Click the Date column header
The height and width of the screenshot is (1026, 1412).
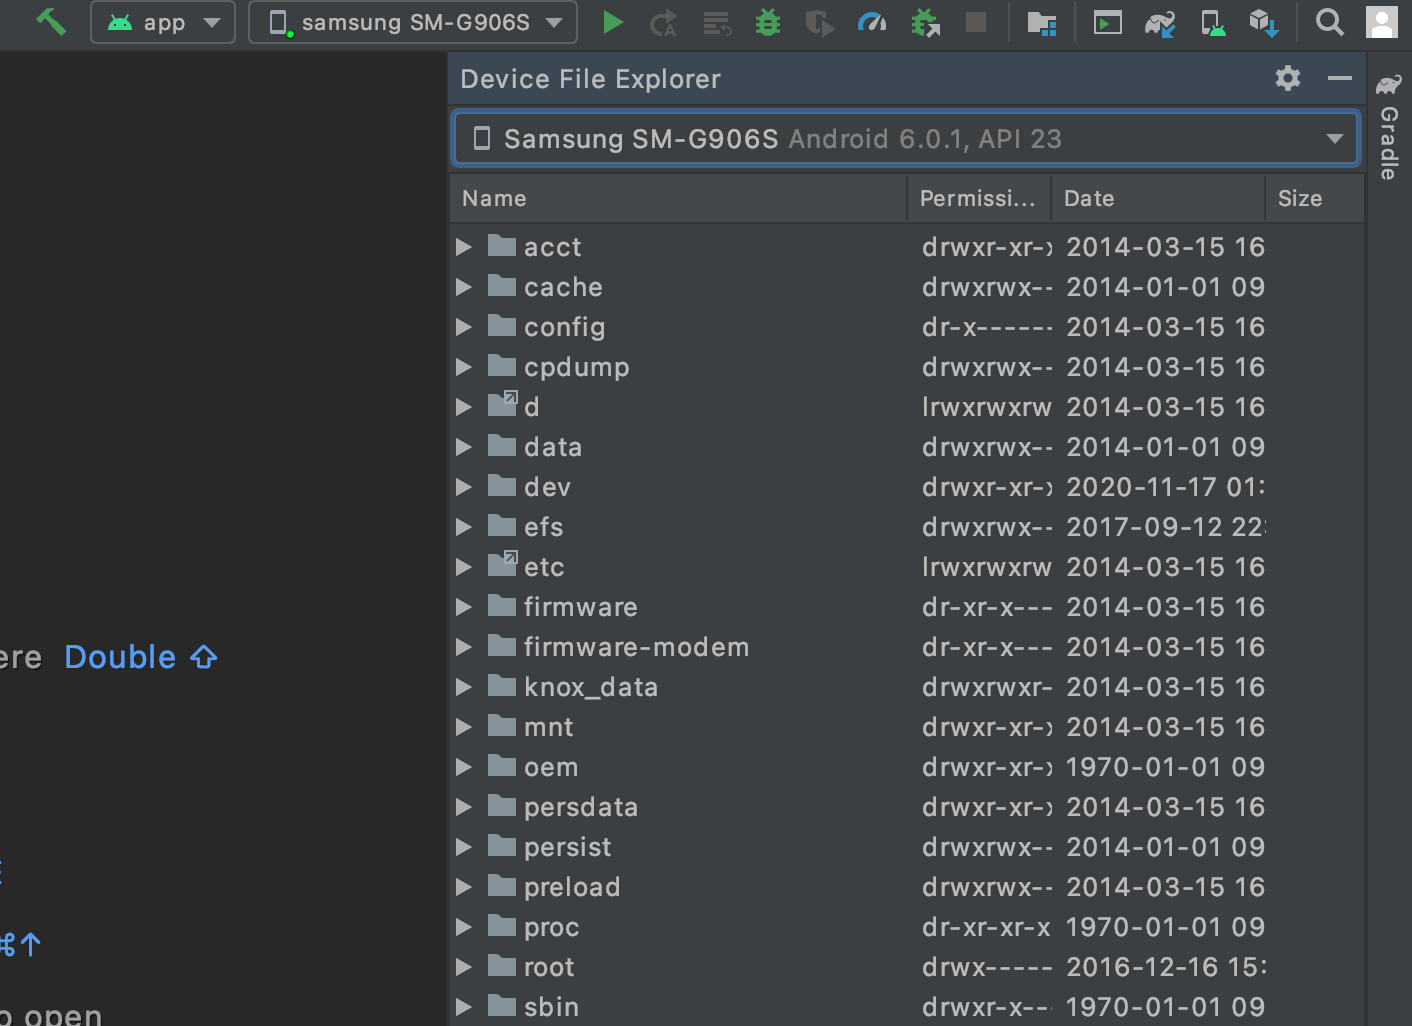tap(1157, 198)
